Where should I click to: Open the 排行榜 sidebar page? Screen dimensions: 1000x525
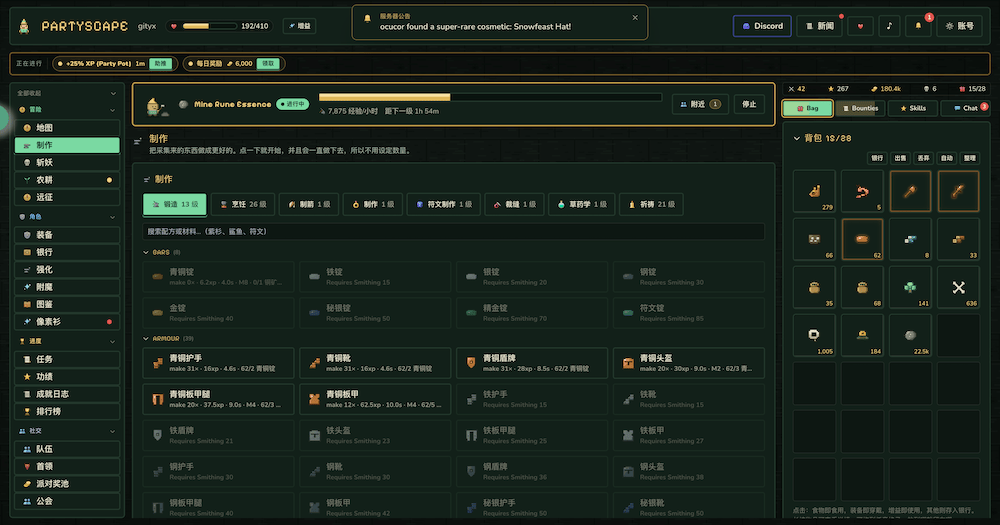click(67, 411)
